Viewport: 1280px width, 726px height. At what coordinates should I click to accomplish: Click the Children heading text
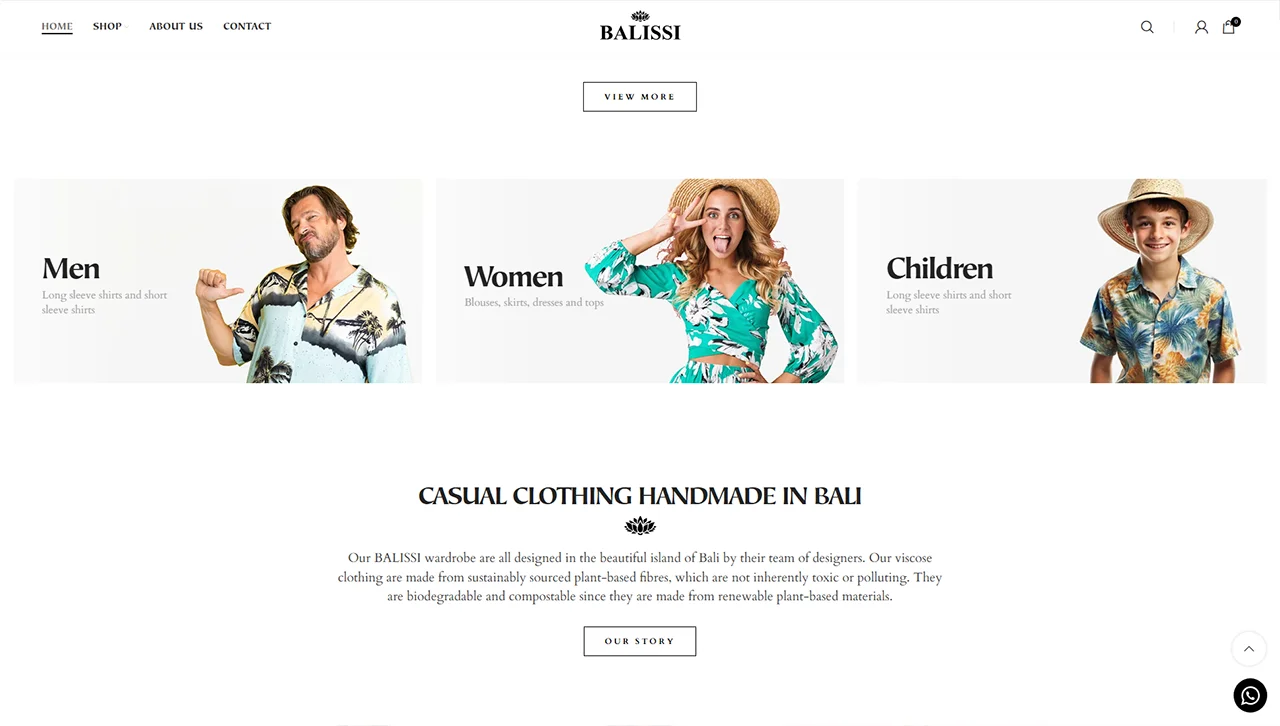(940, 268)
